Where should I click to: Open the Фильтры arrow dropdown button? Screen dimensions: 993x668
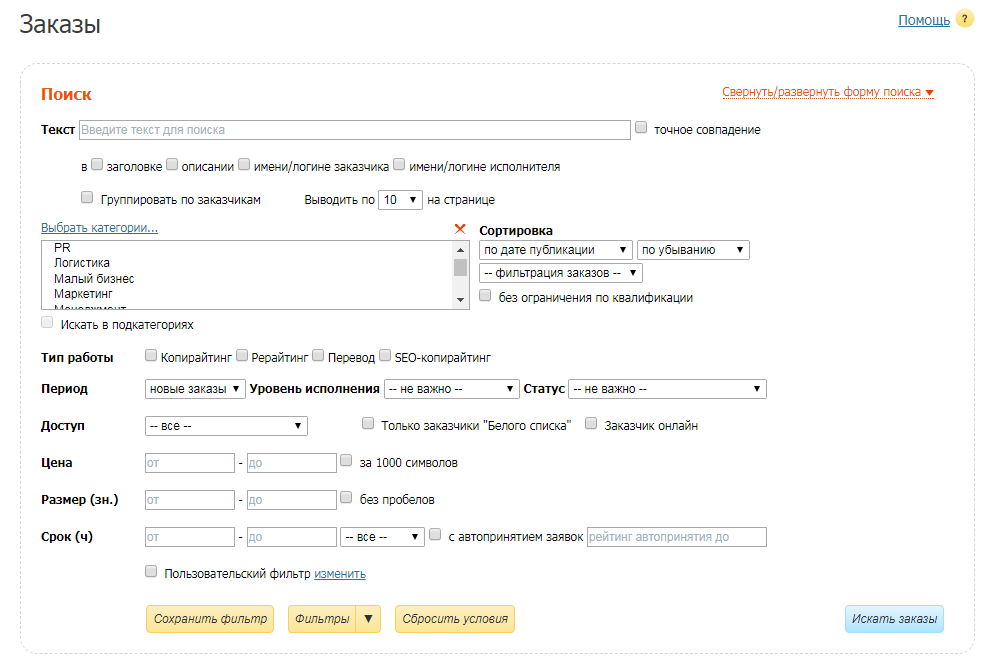[x=369, y=619]
